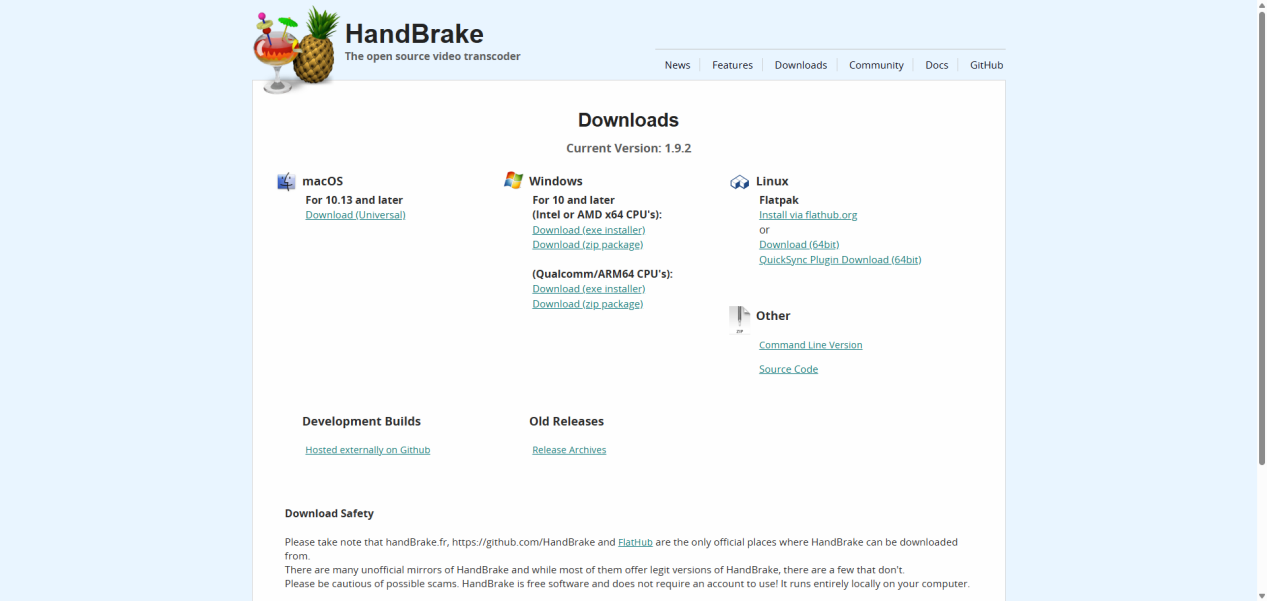The height and width of the screenshot is (601, 1267).
Task: Click the Other section heading
Action: coord(773,316)
